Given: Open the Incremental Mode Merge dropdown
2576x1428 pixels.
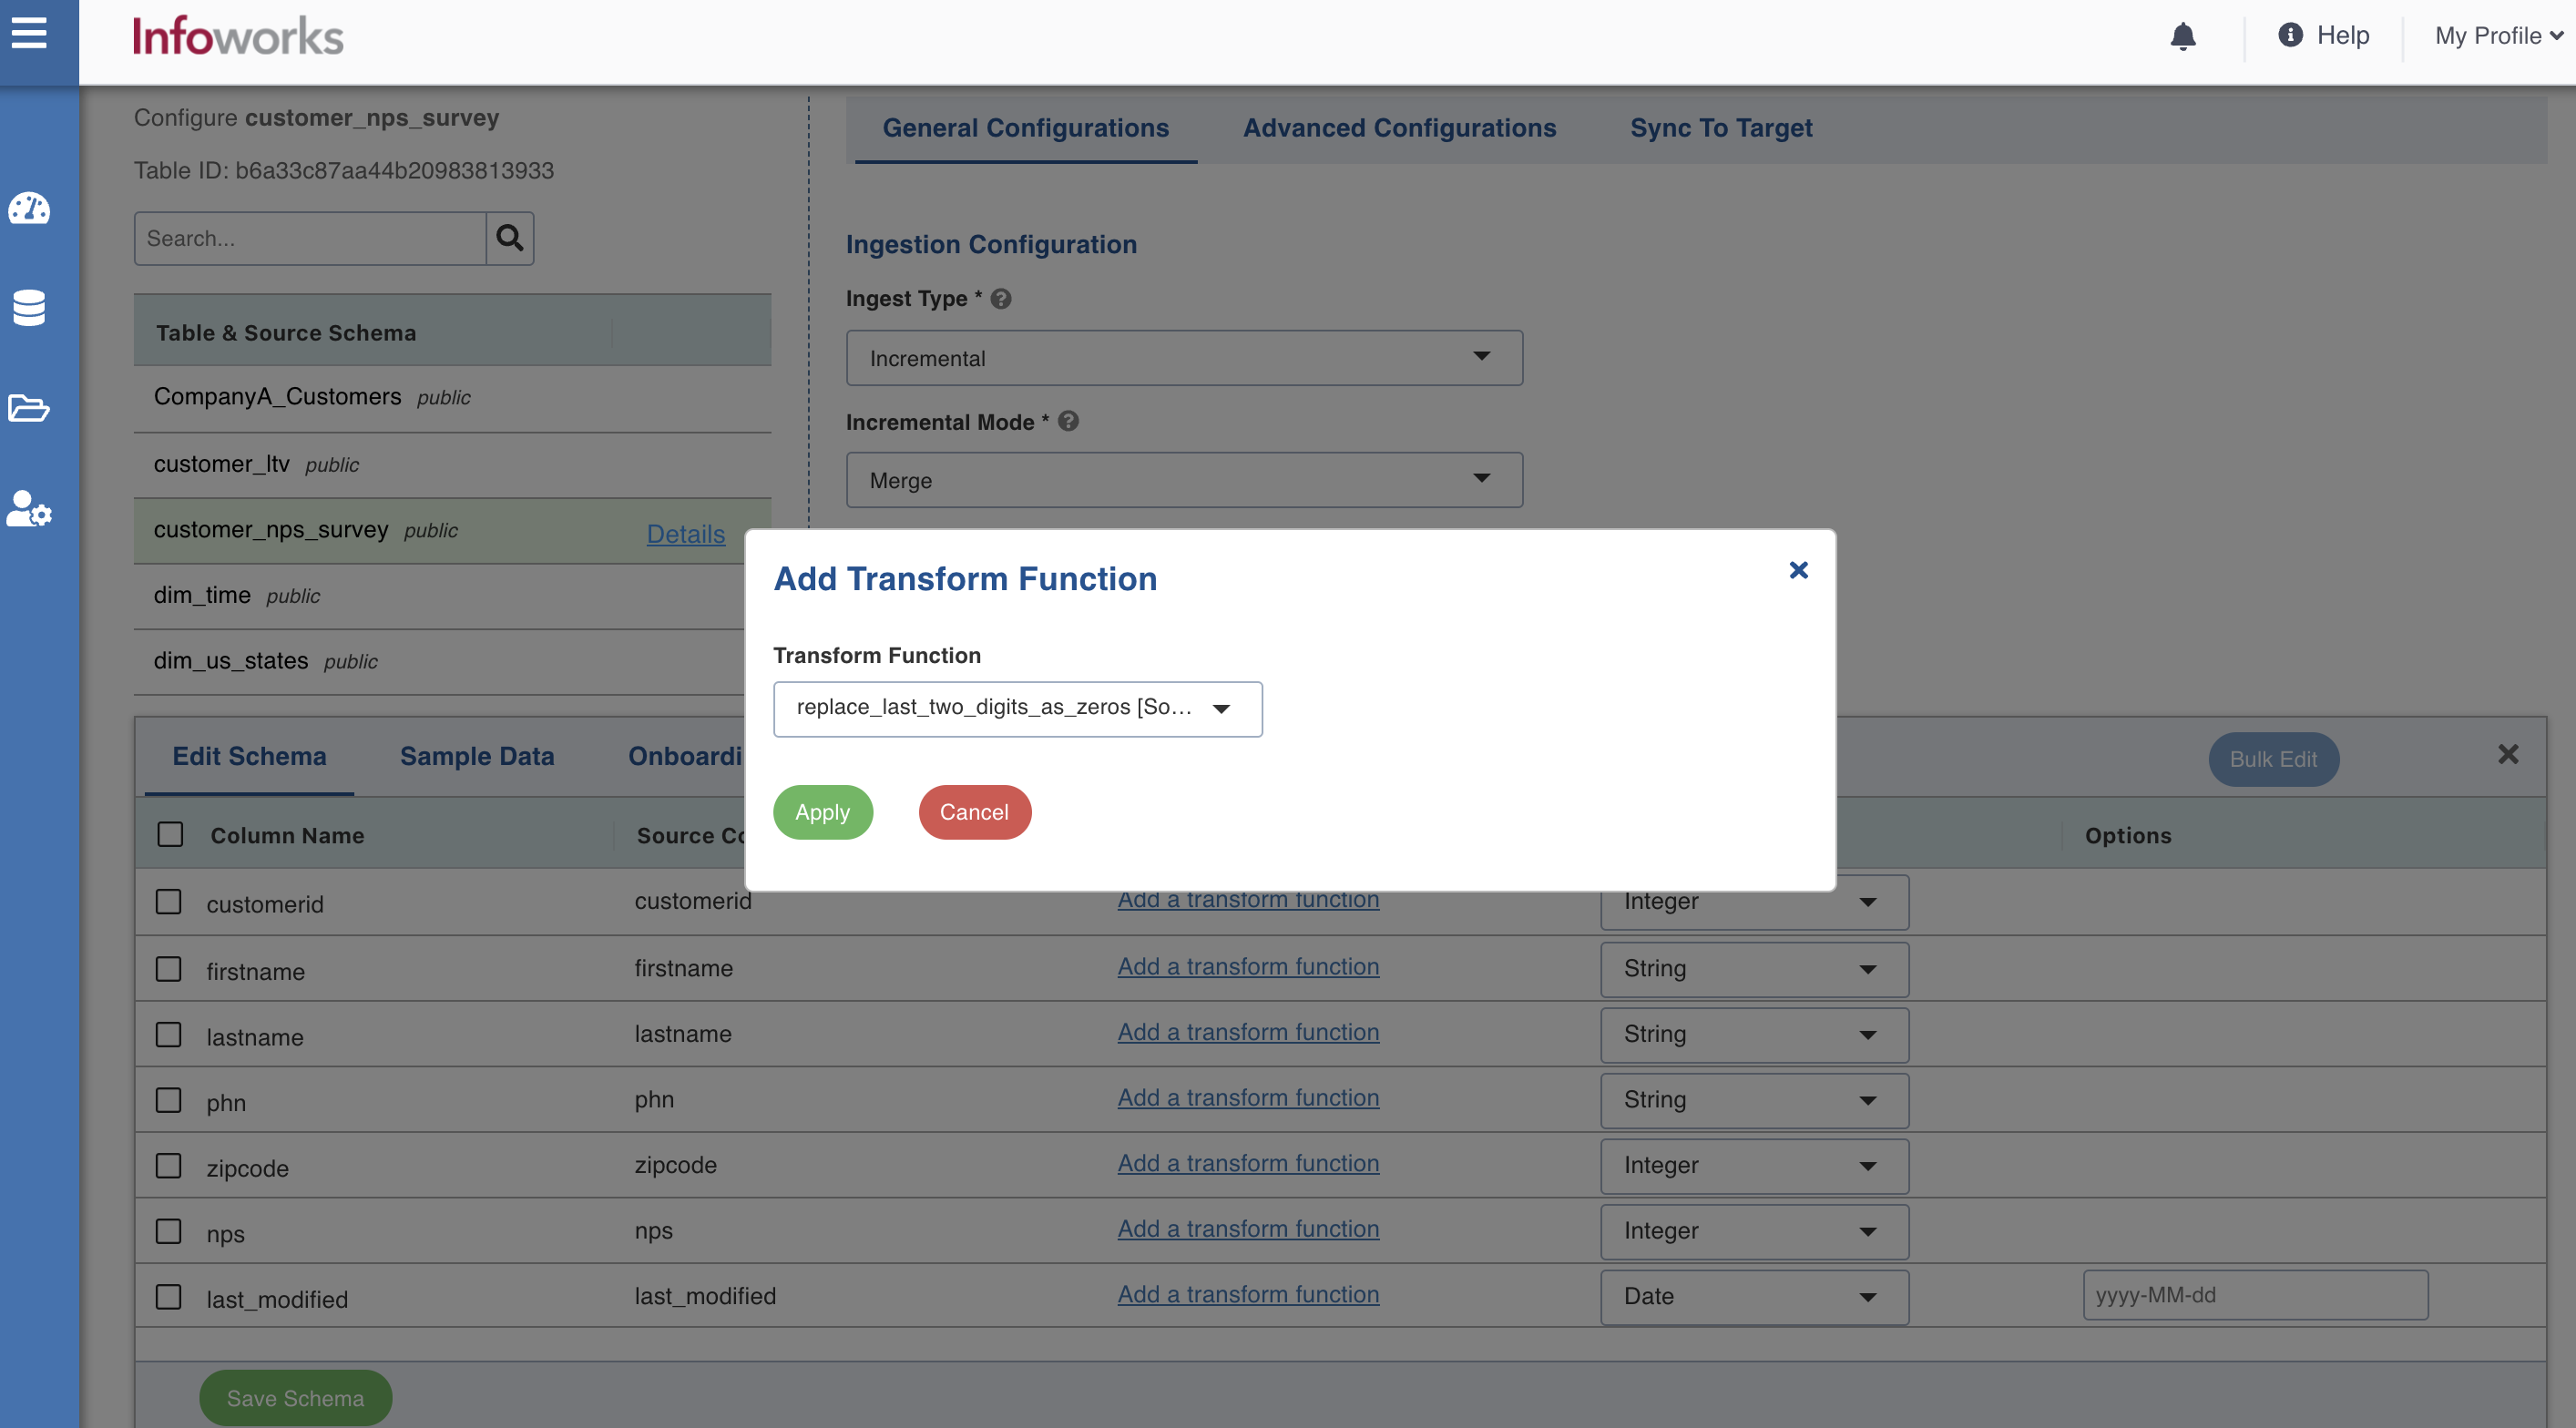Looking at the screenshot, I should coord(1184,480).
